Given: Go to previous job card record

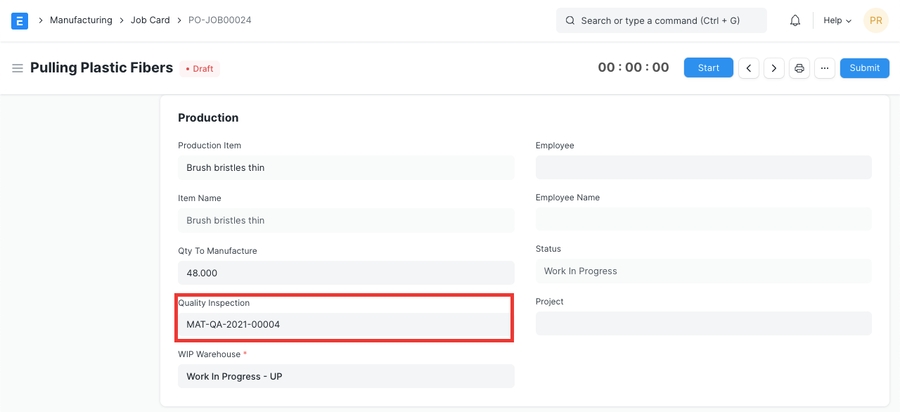Looking at the screenshot, I should coord(749,68).
